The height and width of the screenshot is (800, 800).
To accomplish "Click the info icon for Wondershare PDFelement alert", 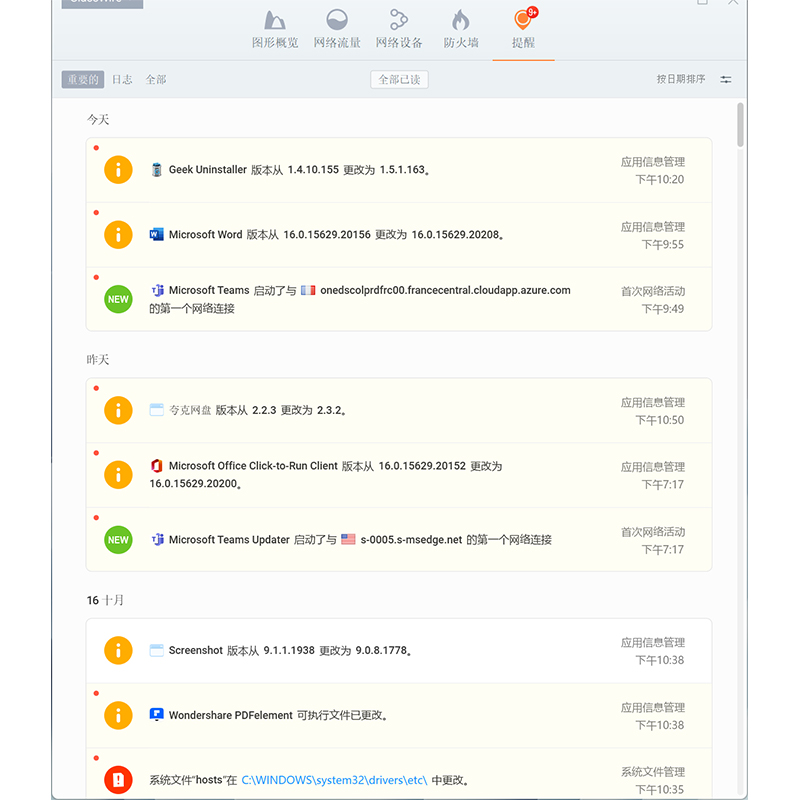I will pyautogui.click(x=118, y=715).
